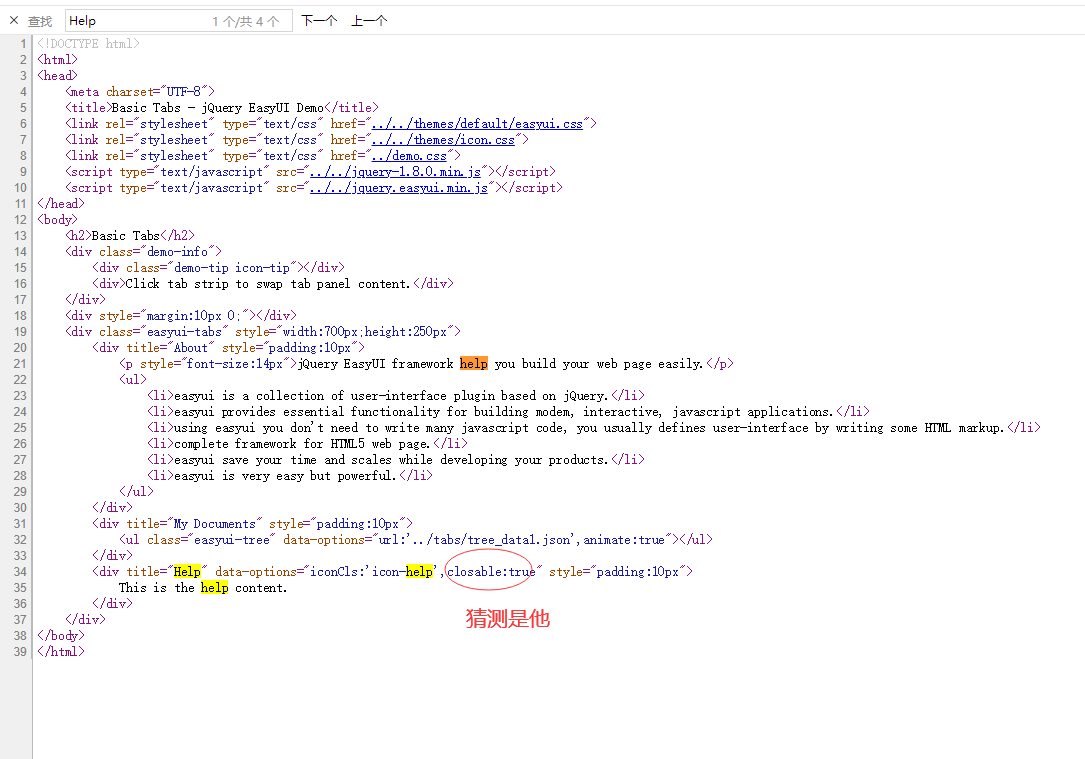Click the complete framework for HTML5 line

[x=307, y=443]
